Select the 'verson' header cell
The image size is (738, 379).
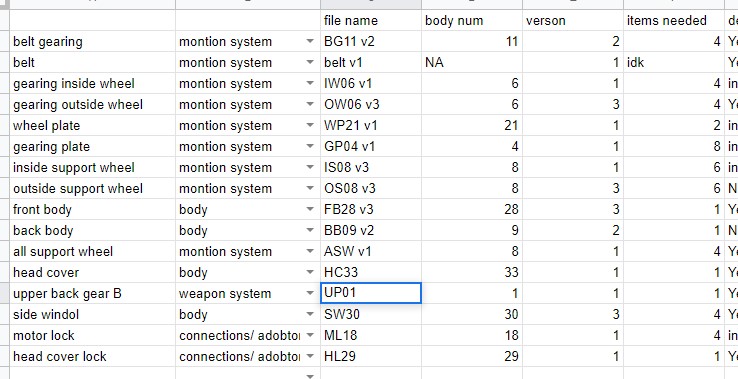573,20
